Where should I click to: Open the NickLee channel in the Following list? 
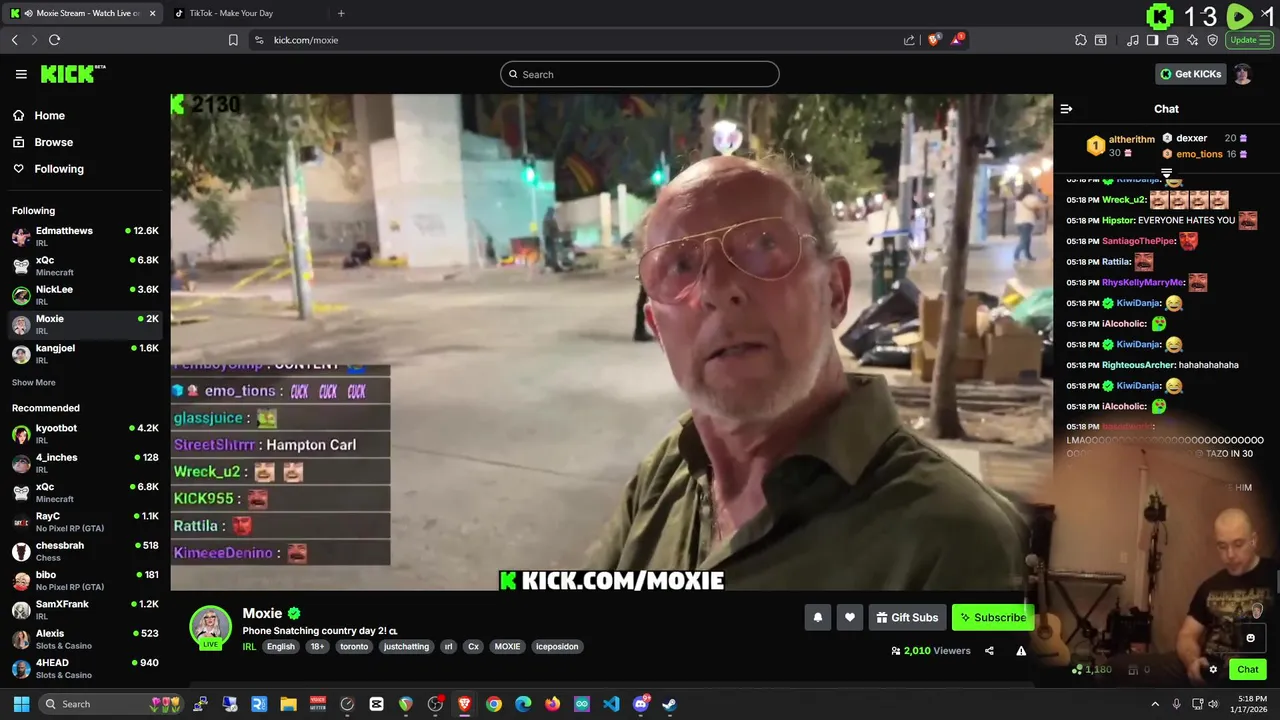84,295
